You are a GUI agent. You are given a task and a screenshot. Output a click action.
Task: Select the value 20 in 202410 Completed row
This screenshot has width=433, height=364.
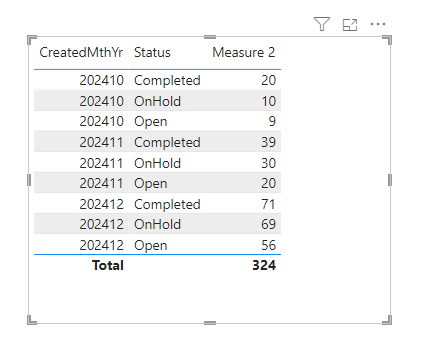pyautogui.click(x=268, y=80)
